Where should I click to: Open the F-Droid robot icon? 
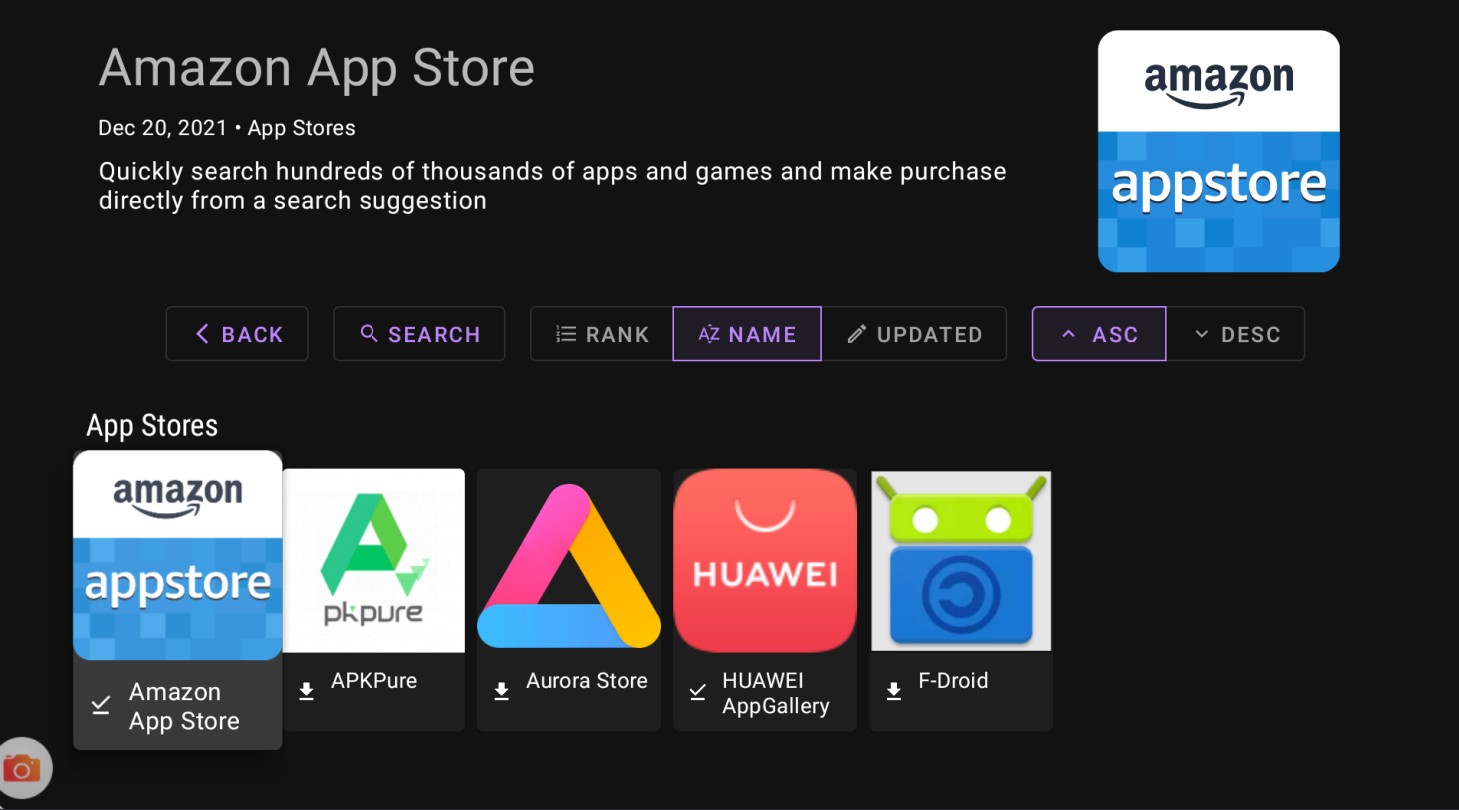pyautogui.click(x=961, y=561)
